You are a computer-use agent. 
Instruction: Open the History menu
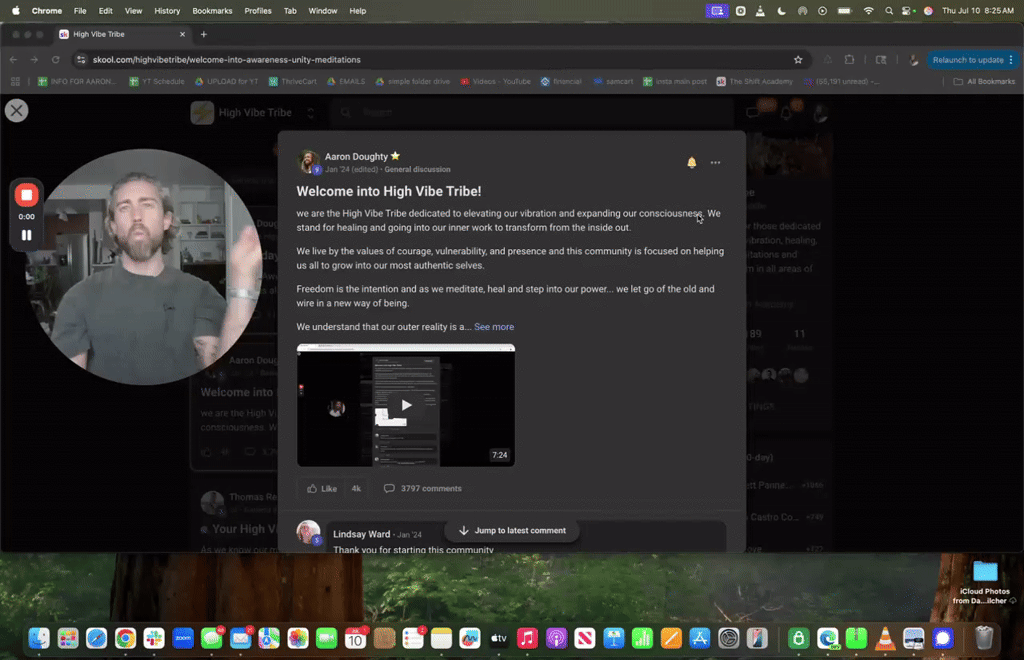tap(167, 10)
